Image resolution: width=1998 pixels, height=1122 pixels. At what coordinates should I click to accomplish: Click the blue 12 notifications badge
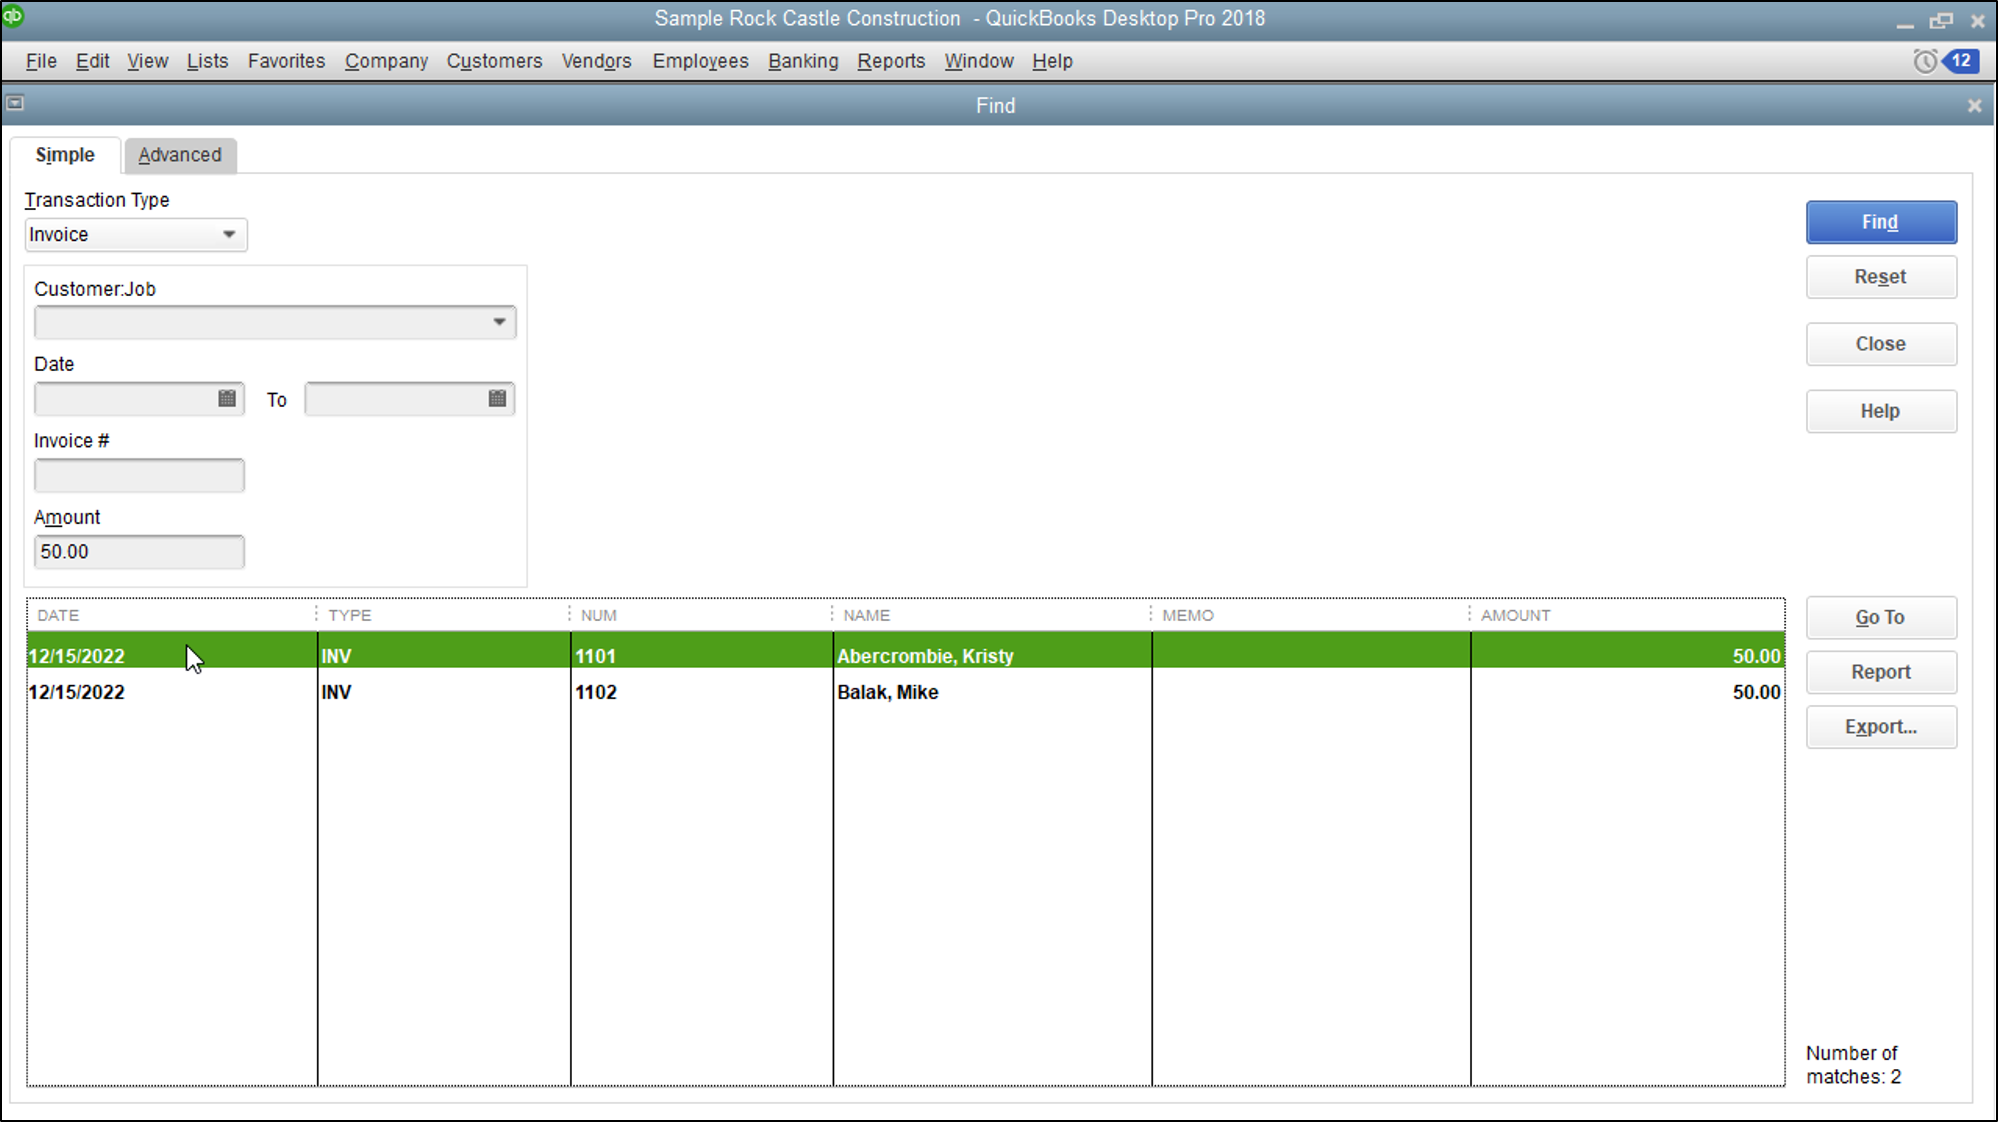tap(1960, 61)
